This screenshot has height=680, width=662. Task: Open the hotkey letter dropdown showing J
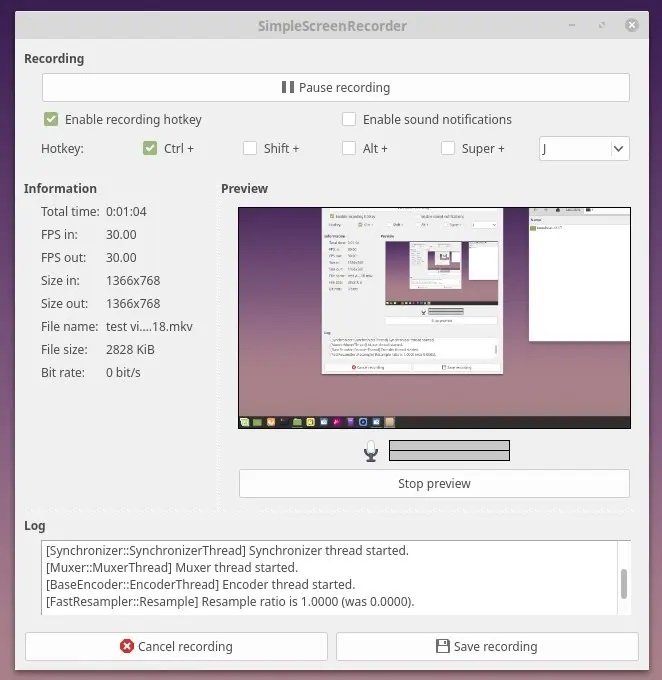point(584,149)
